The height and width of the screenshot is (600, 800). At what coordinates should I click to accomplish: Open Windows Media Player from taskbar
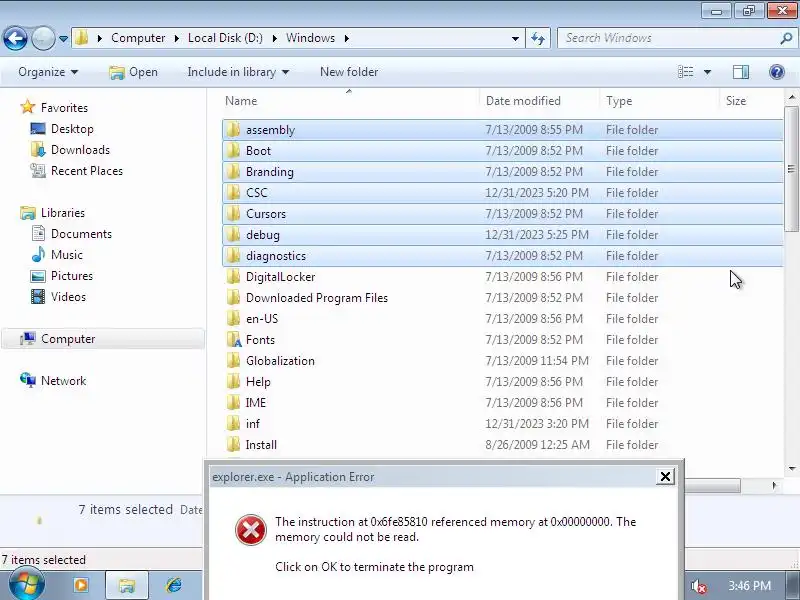point(81,585)
